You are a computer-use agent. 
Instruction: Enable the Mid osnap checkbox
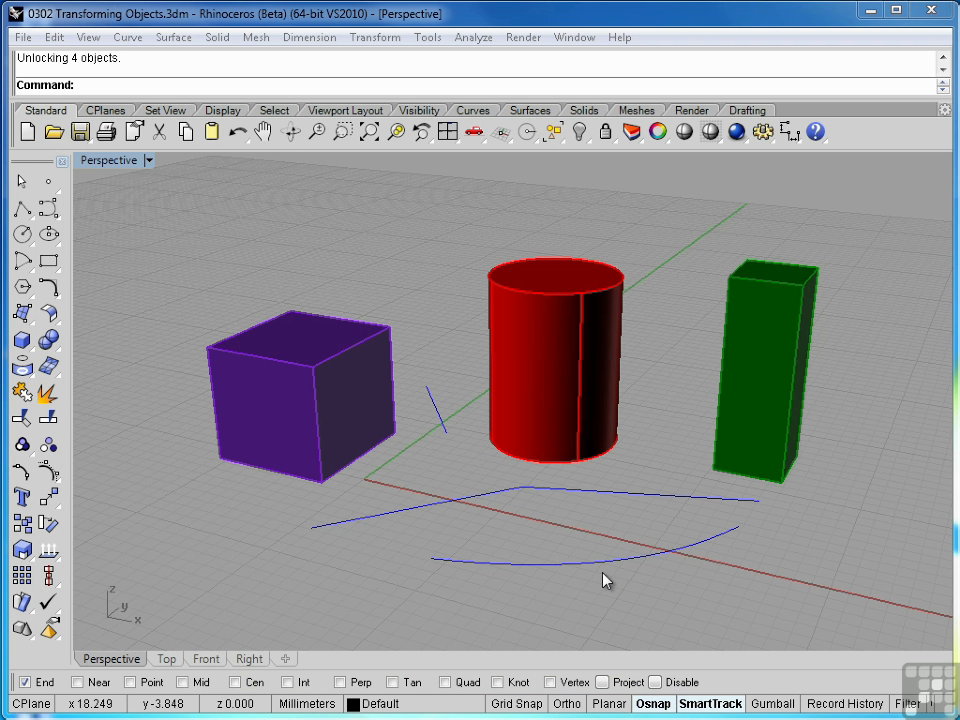[x=182, y=682]
